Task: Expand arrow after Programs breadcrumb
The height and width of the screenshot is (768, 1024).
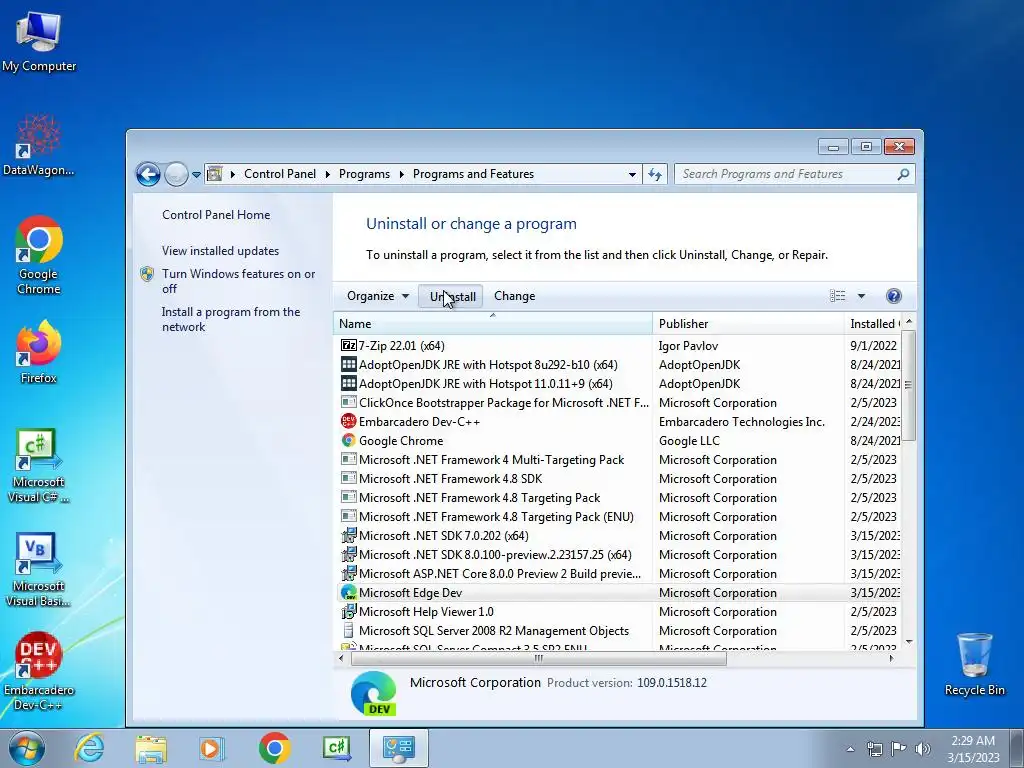Action: 401,174
